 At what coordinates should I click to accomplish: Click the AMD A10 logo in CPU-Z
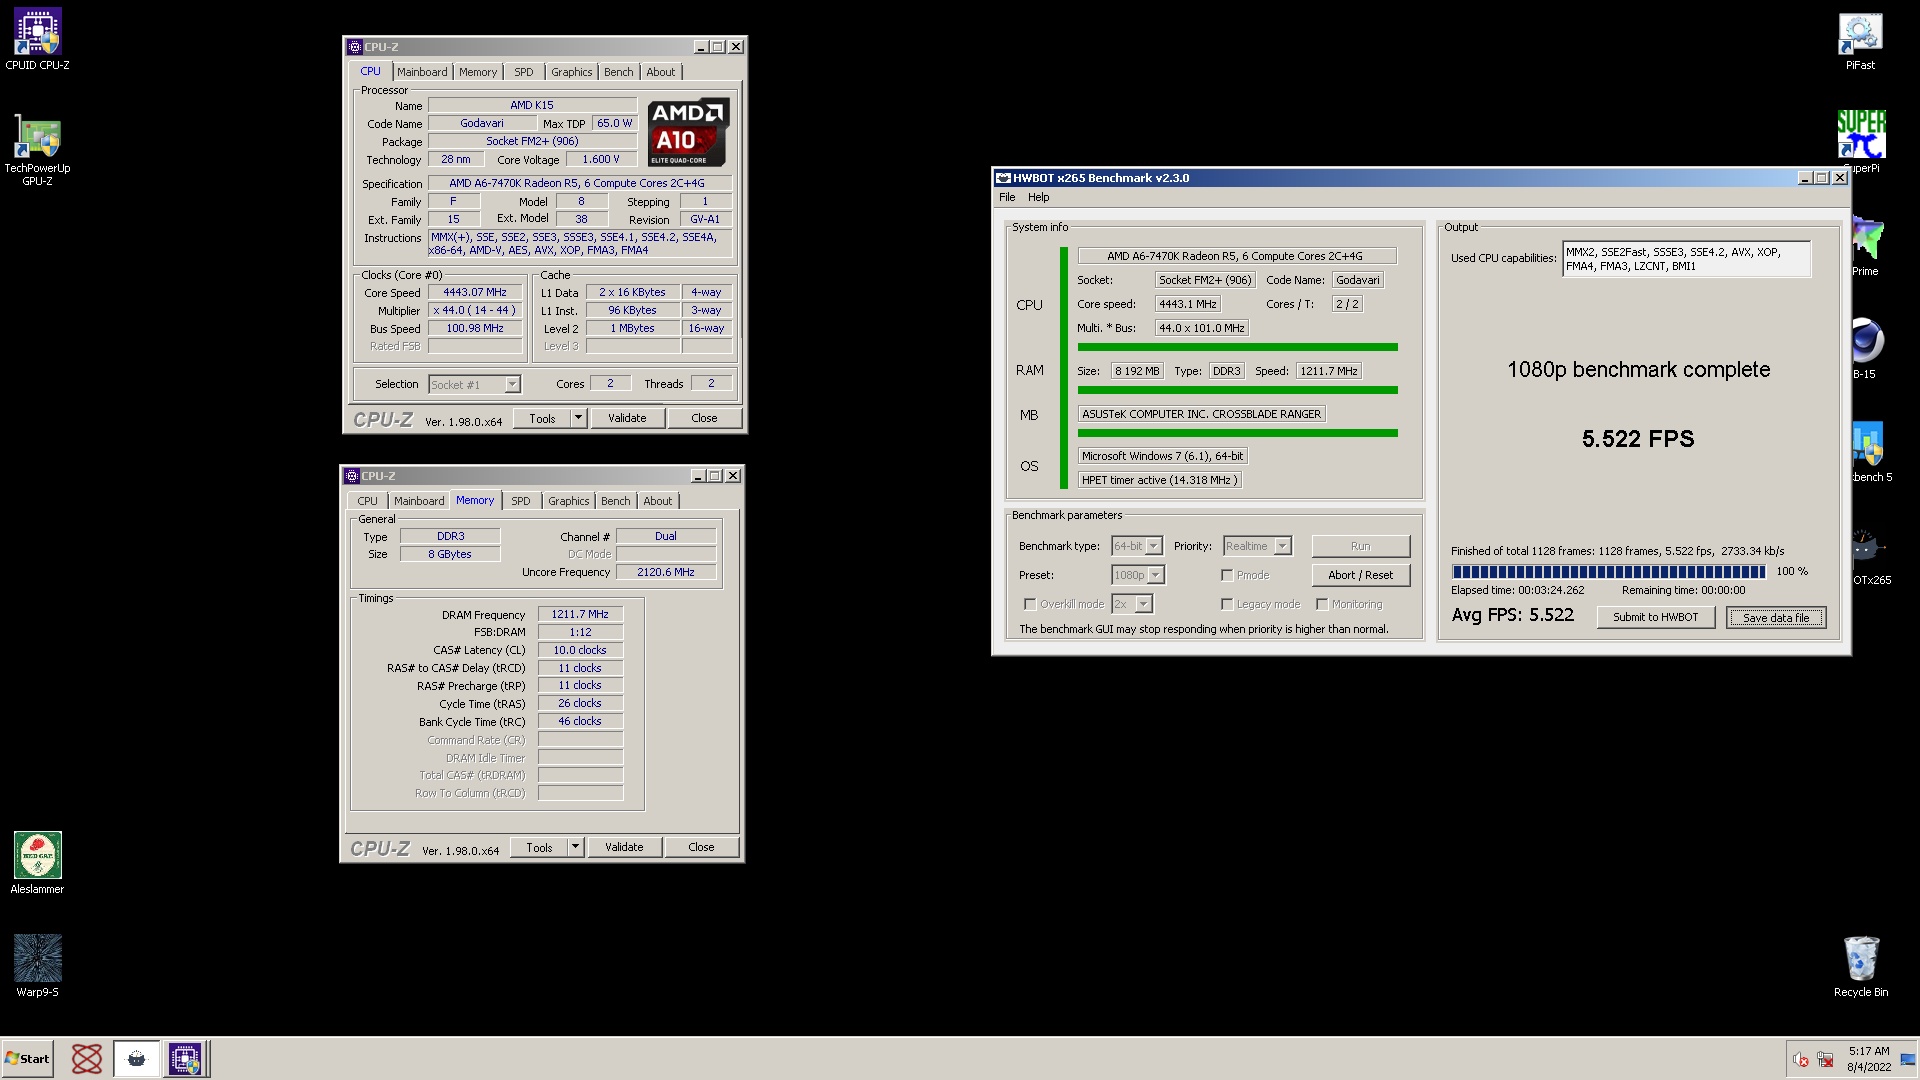688,132
